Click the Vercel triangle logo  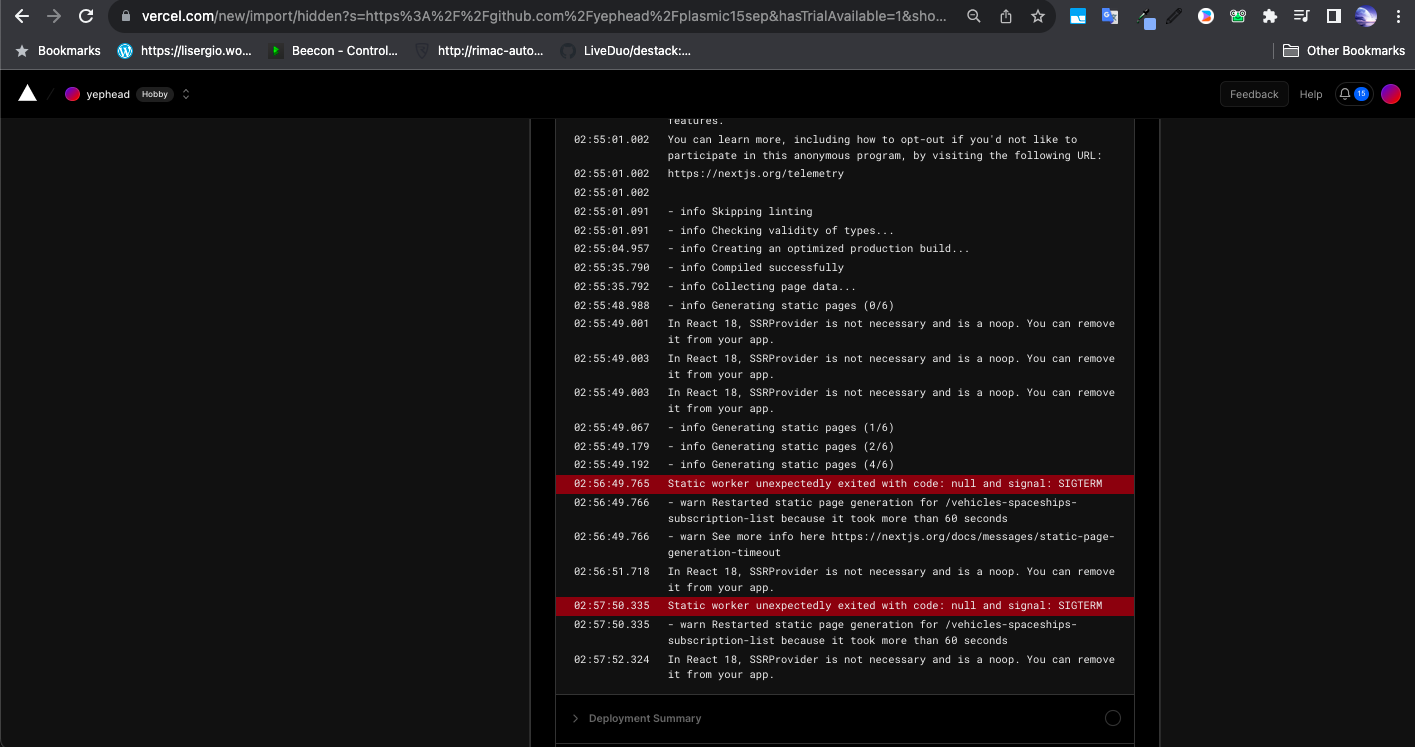point(28,94)
